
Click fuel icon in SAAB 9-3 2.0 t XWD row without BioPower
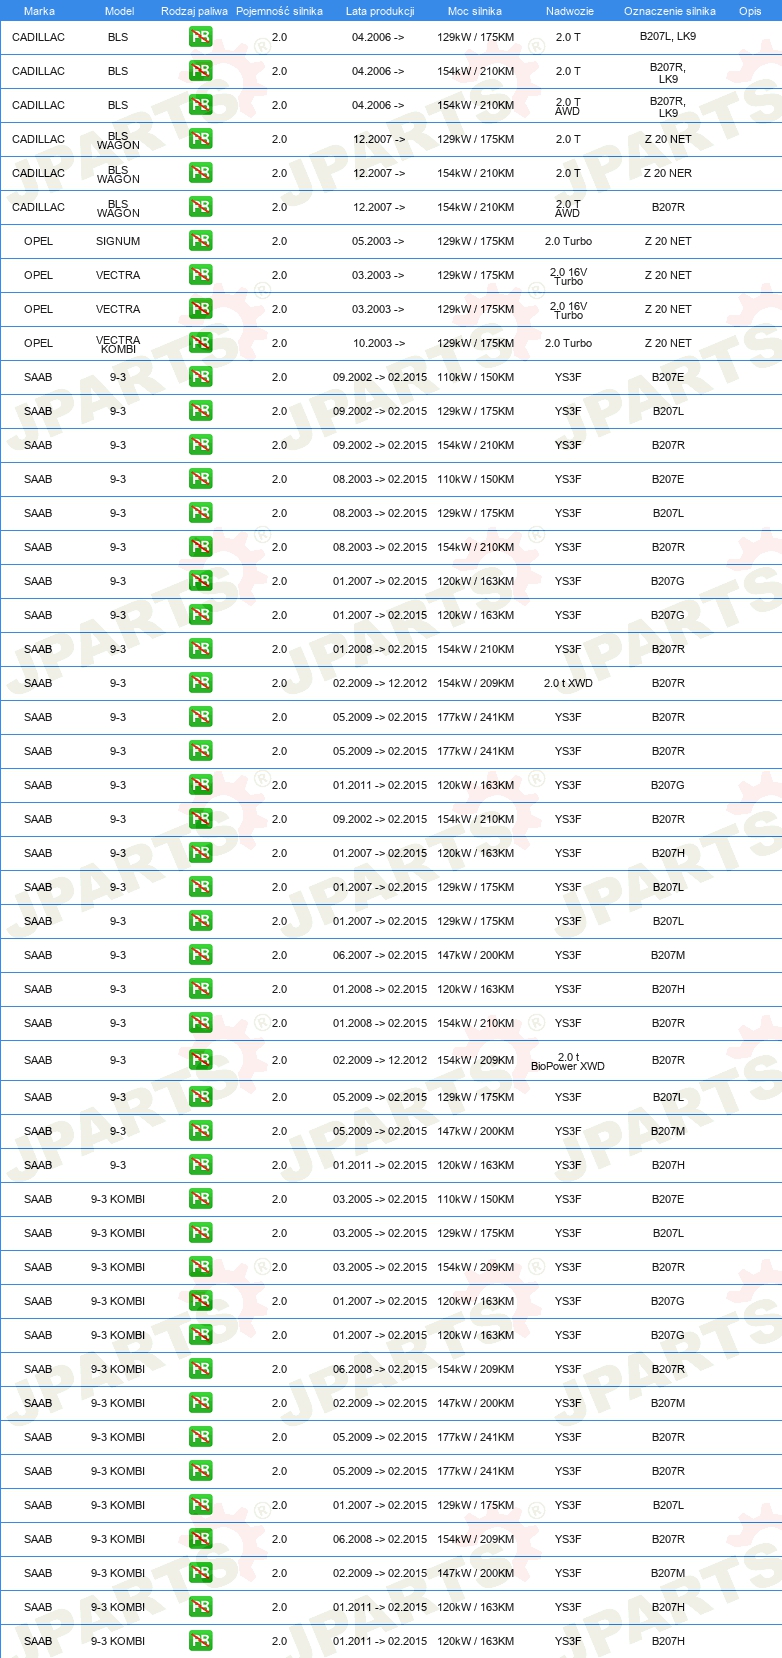click(x=200, y=683)
